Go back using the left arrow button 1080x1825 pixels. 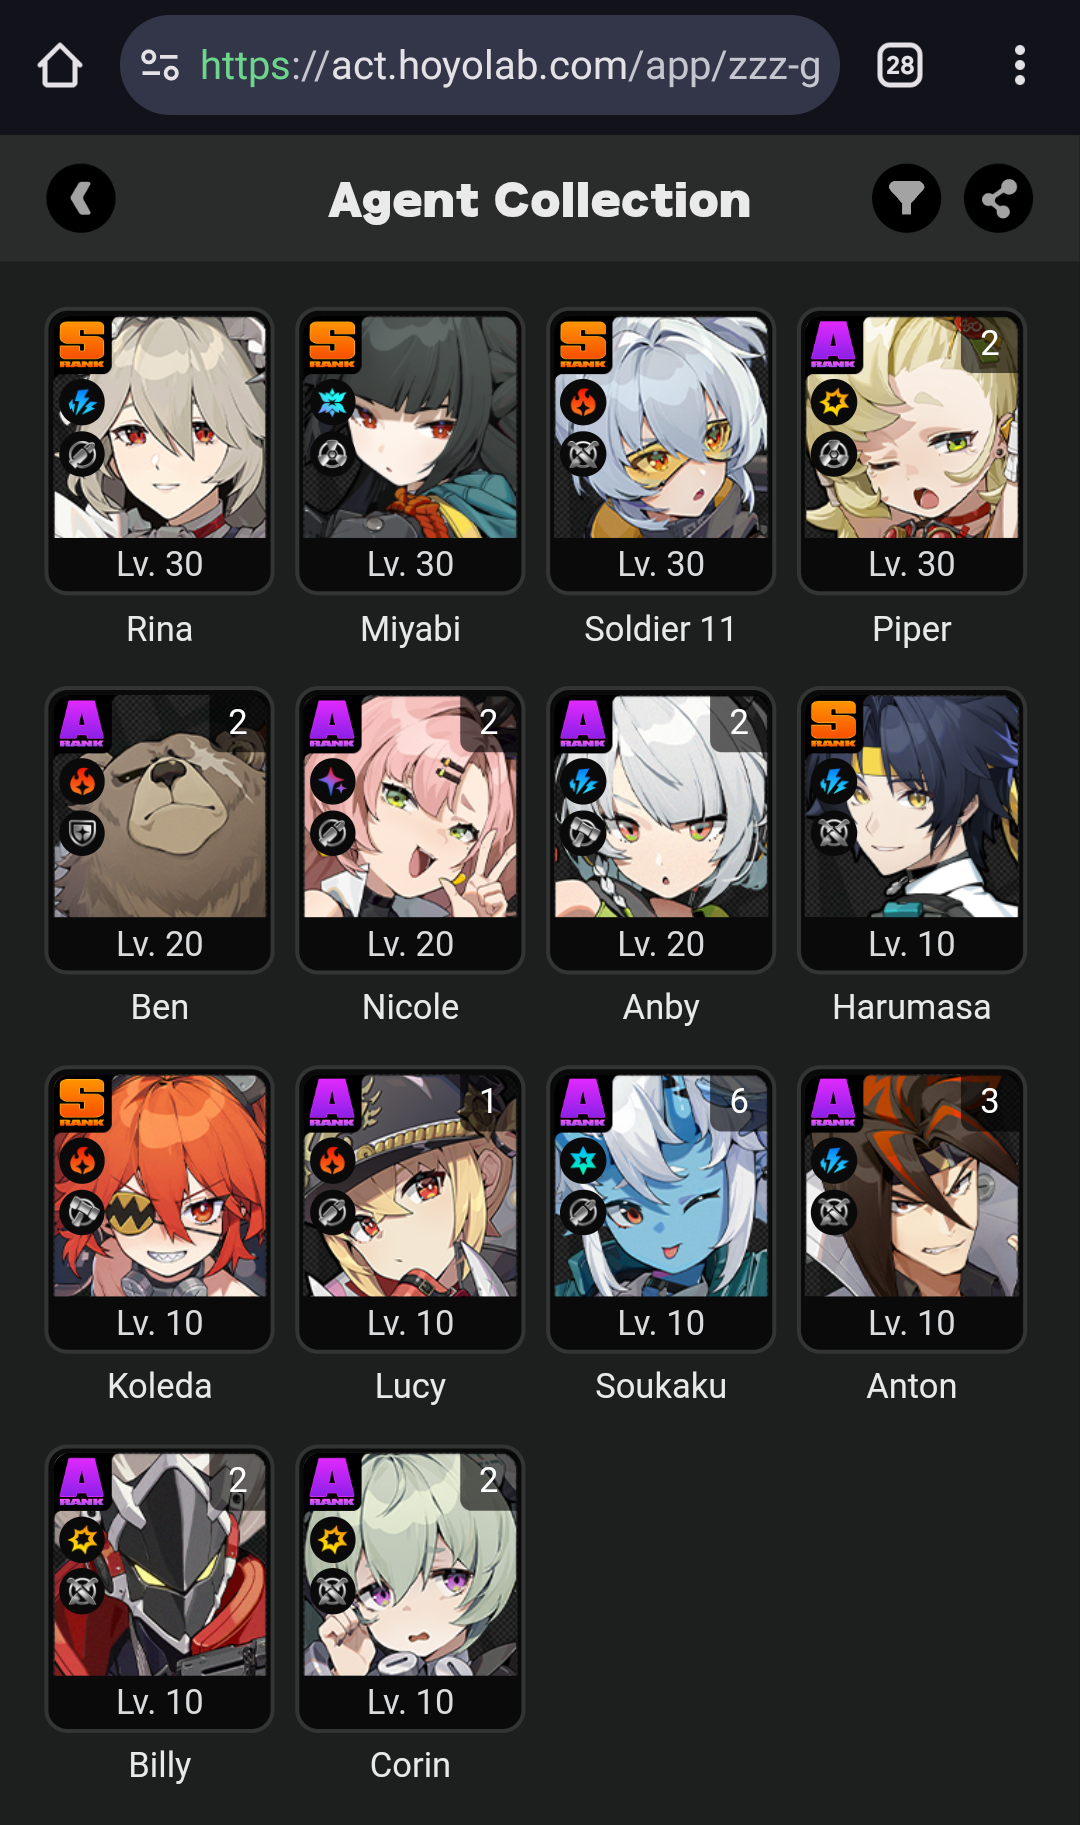tap(81, 199)
